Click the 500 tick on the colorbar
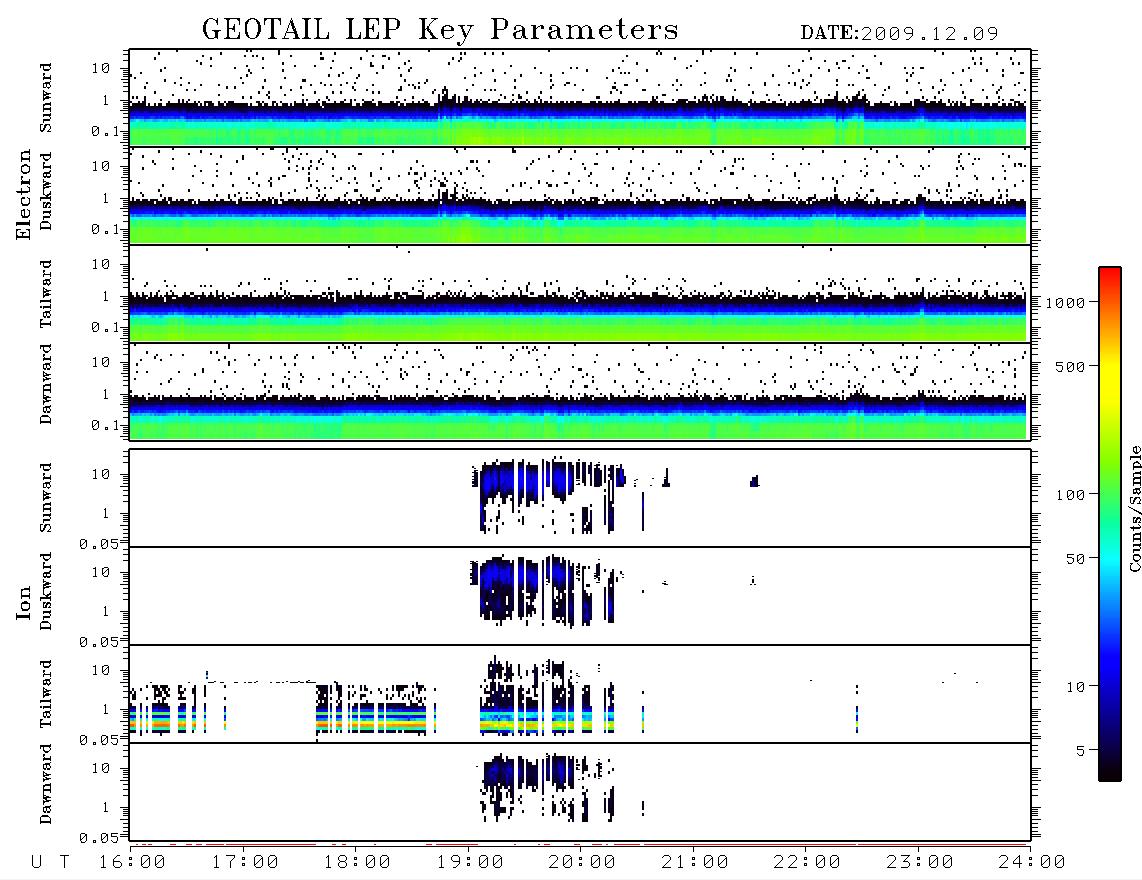Screen dimensions: 1142x880 tap(1070, 366)
